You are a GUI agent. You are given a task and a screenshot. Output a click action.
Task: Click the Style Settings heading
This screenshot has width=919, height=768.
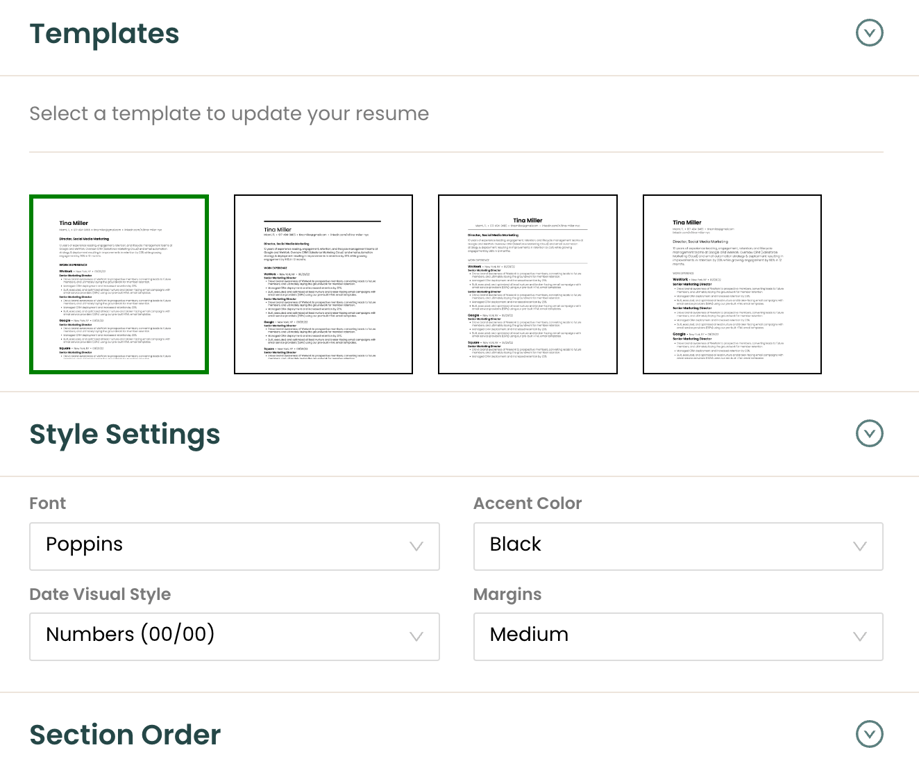125,435
